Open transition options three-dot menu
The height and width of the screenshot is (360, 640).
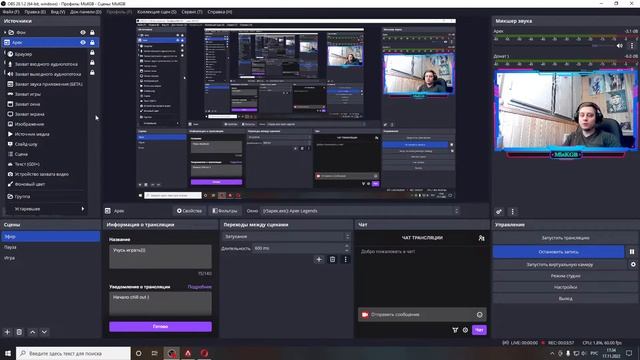(346, 259)
